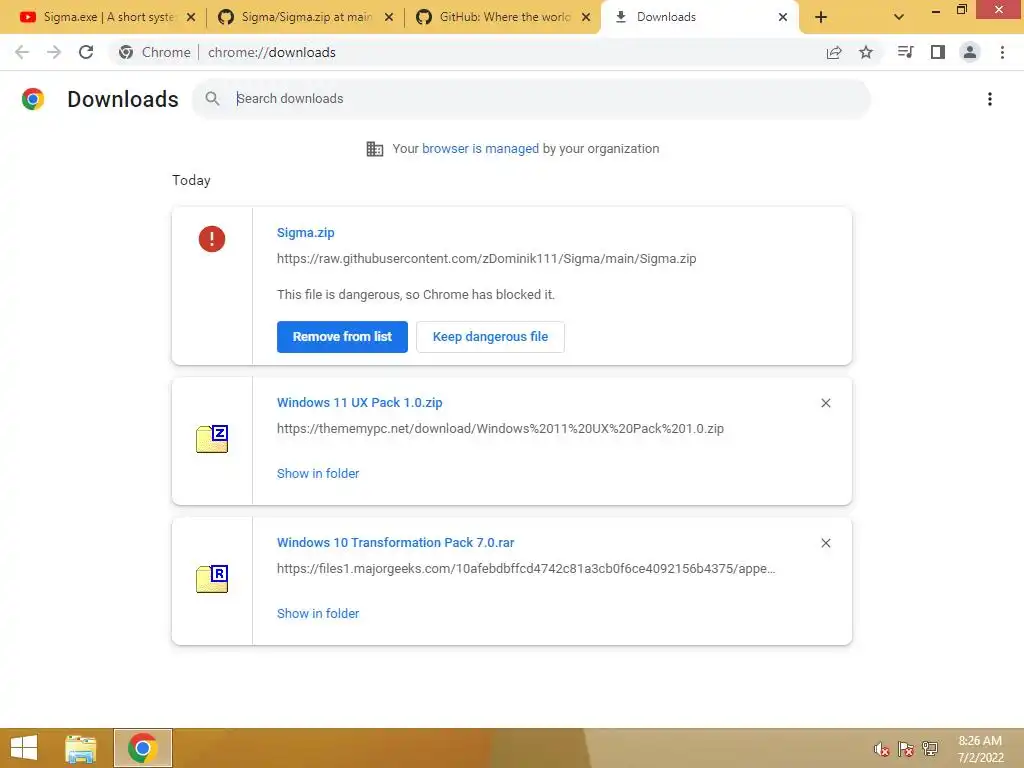
Task: Open the Action Center flag tray icon
Action: point(906,749)
